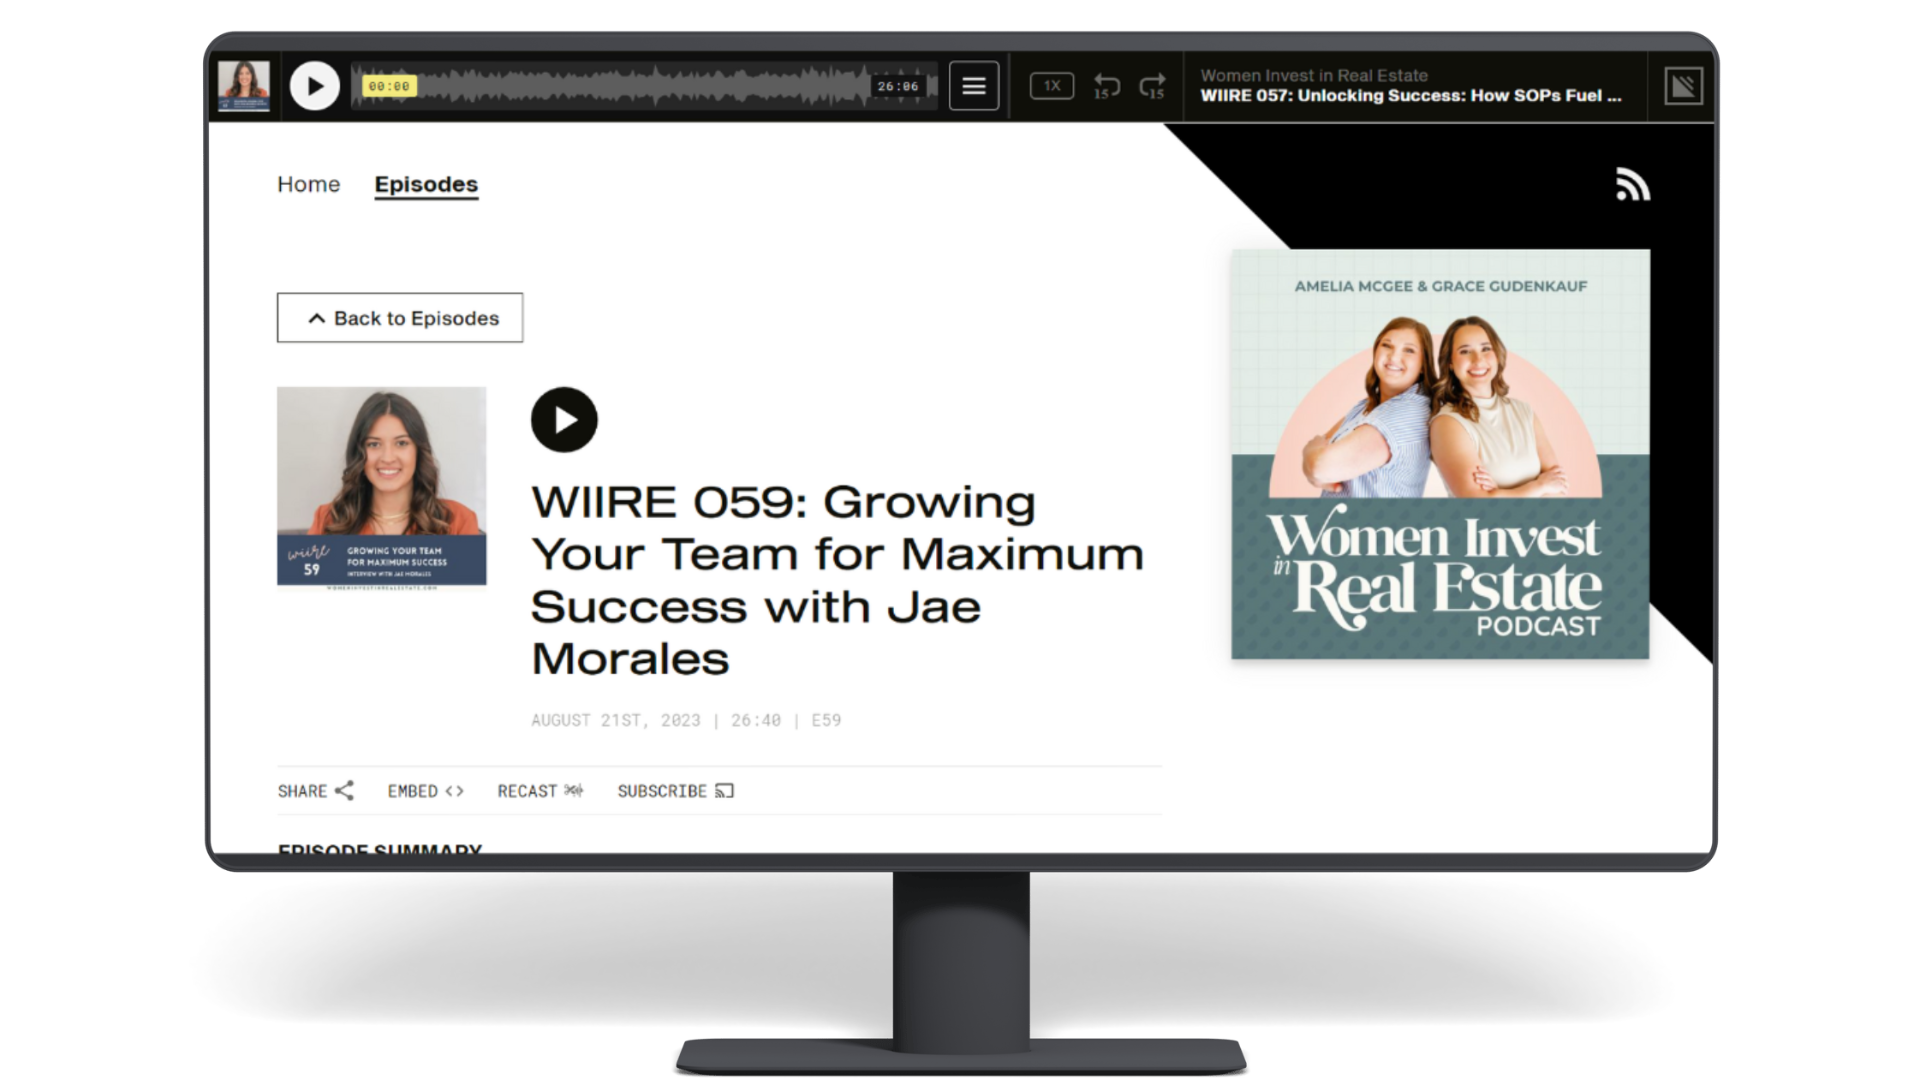Select the collapse player icon at top right
The width and height of the screenshot is (1920, 1080).
pyautogui.click(x=1684, y=86)
